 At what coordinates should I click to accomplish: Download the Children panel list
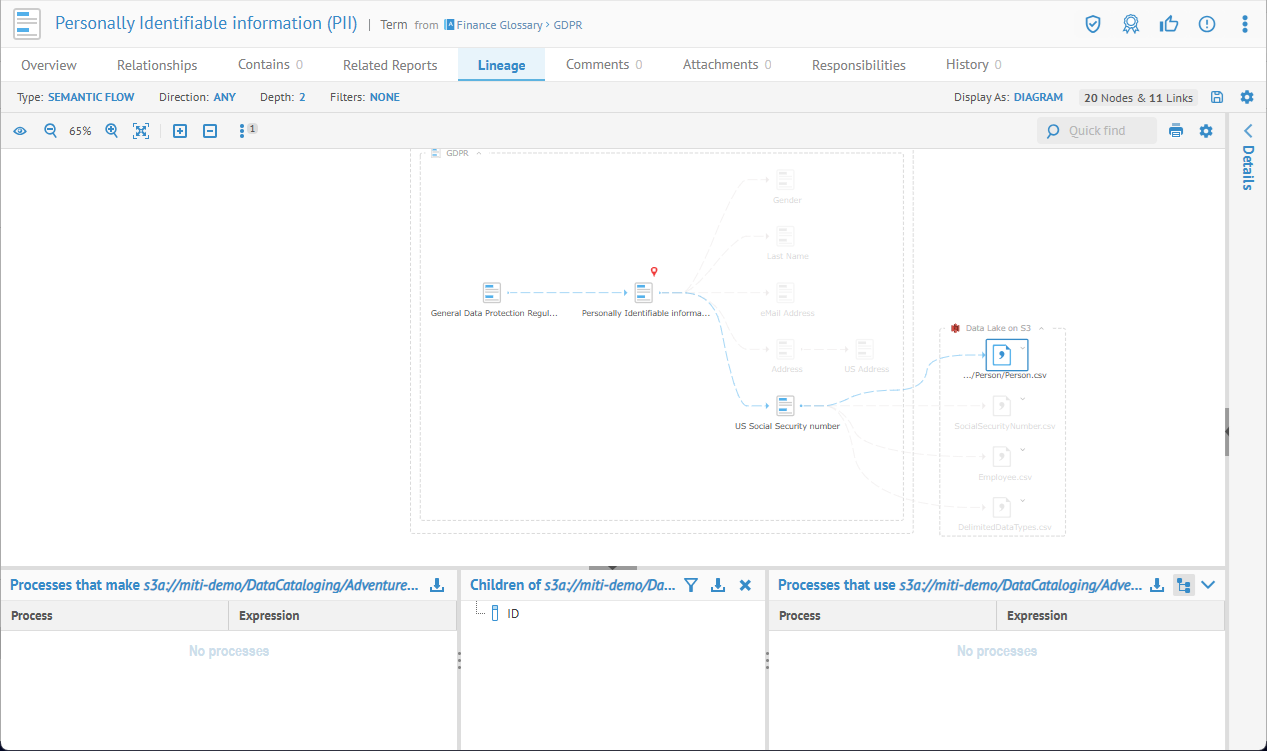717,585
